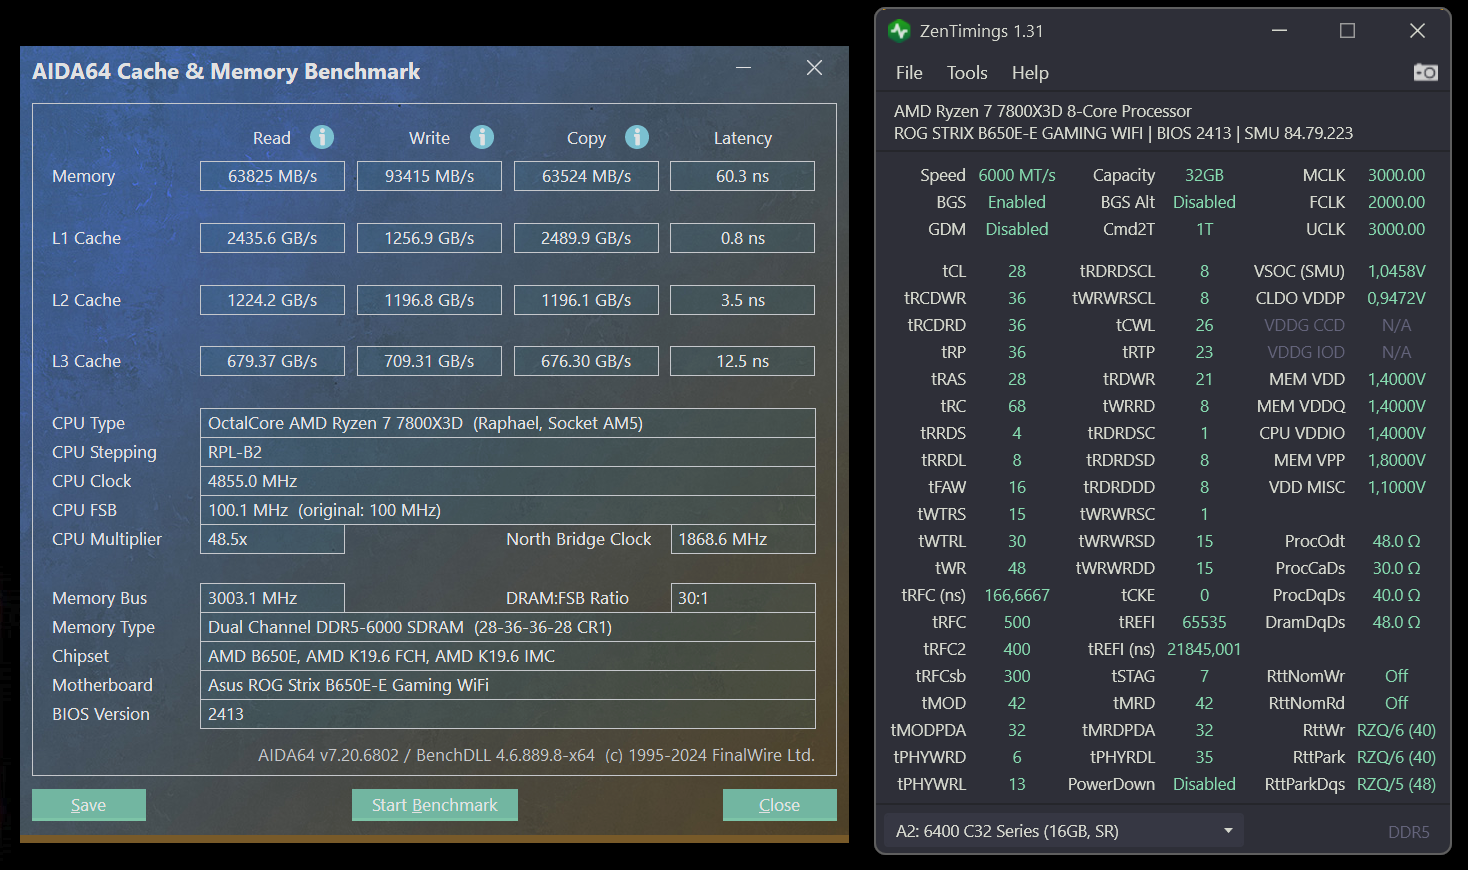Open the File menu in ZenTimings
Image resolution: width=1468 pixels, height=870 pixels.
[909, 73]
